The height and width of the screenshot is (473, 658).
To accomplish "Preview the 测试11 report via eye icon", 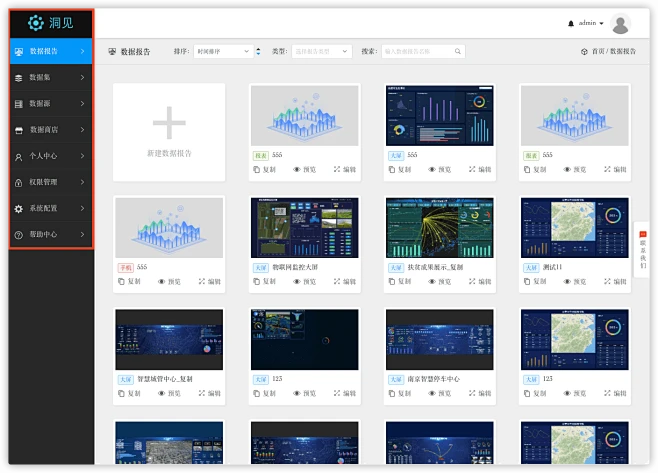I will [568, 282].
